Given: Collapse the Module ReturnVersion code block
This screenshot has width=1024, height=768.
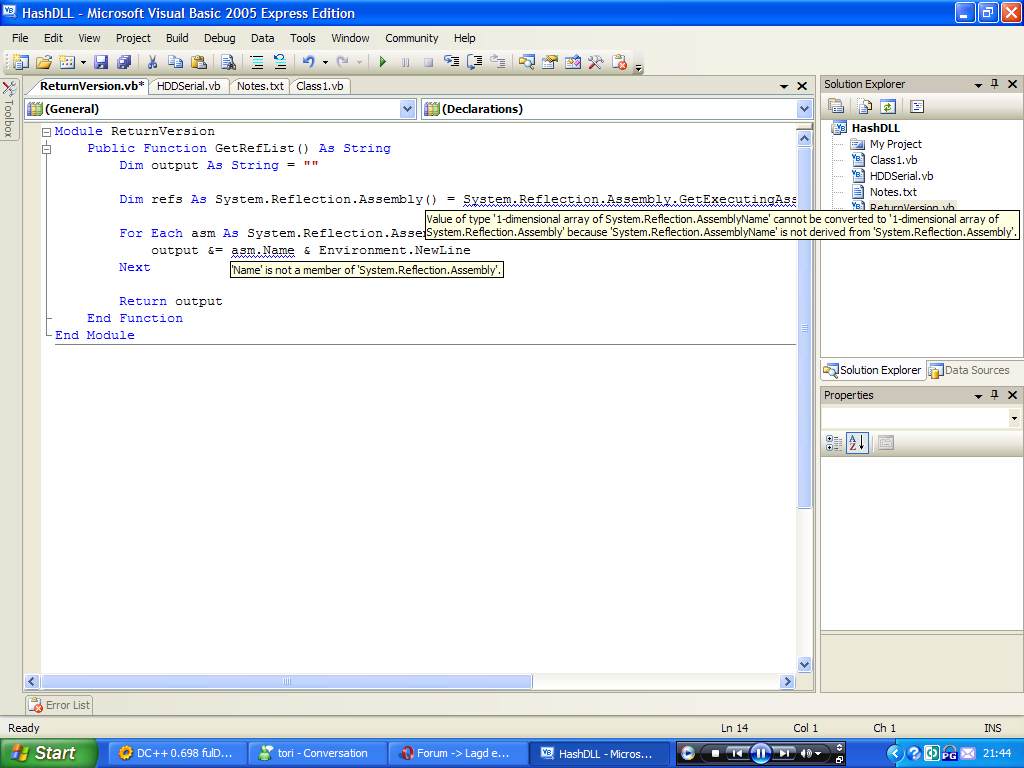Looking at the screenshot, I should coord(46,132).
